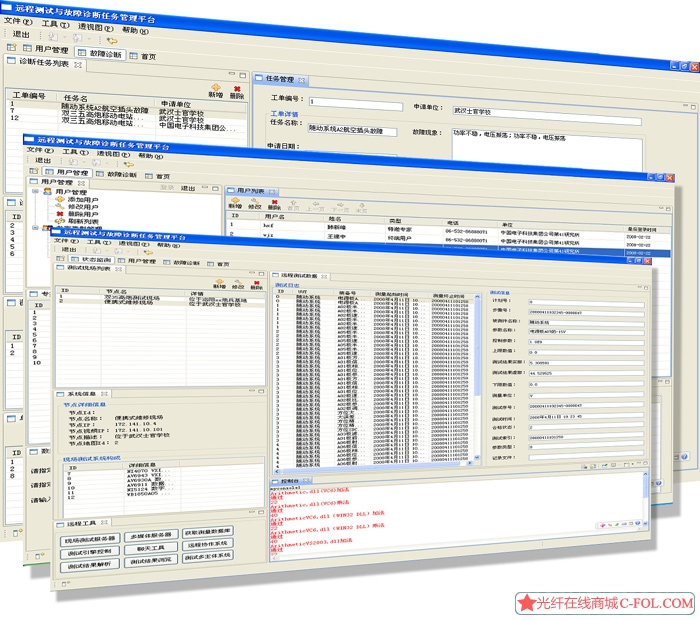This screenshot has width=700, height=620.
Task: Select 删除用户 in the middle window's tree
Action: tap(83, 214)
